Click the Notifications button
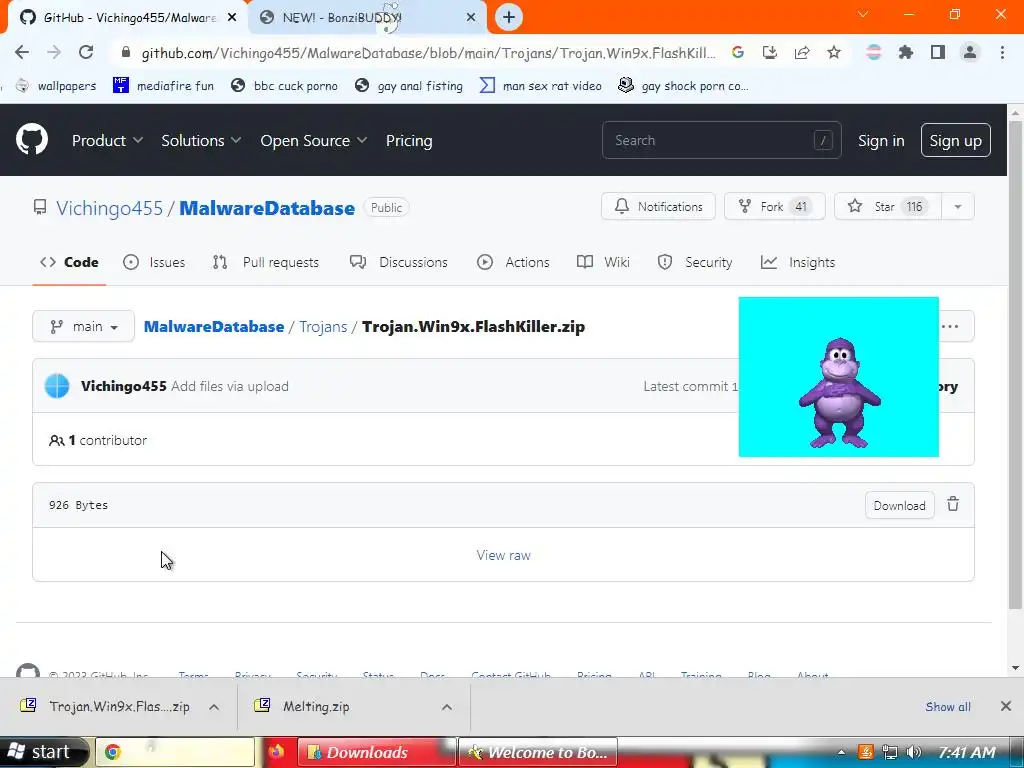Screen dimensions: 1024x768 click(658, 206)
